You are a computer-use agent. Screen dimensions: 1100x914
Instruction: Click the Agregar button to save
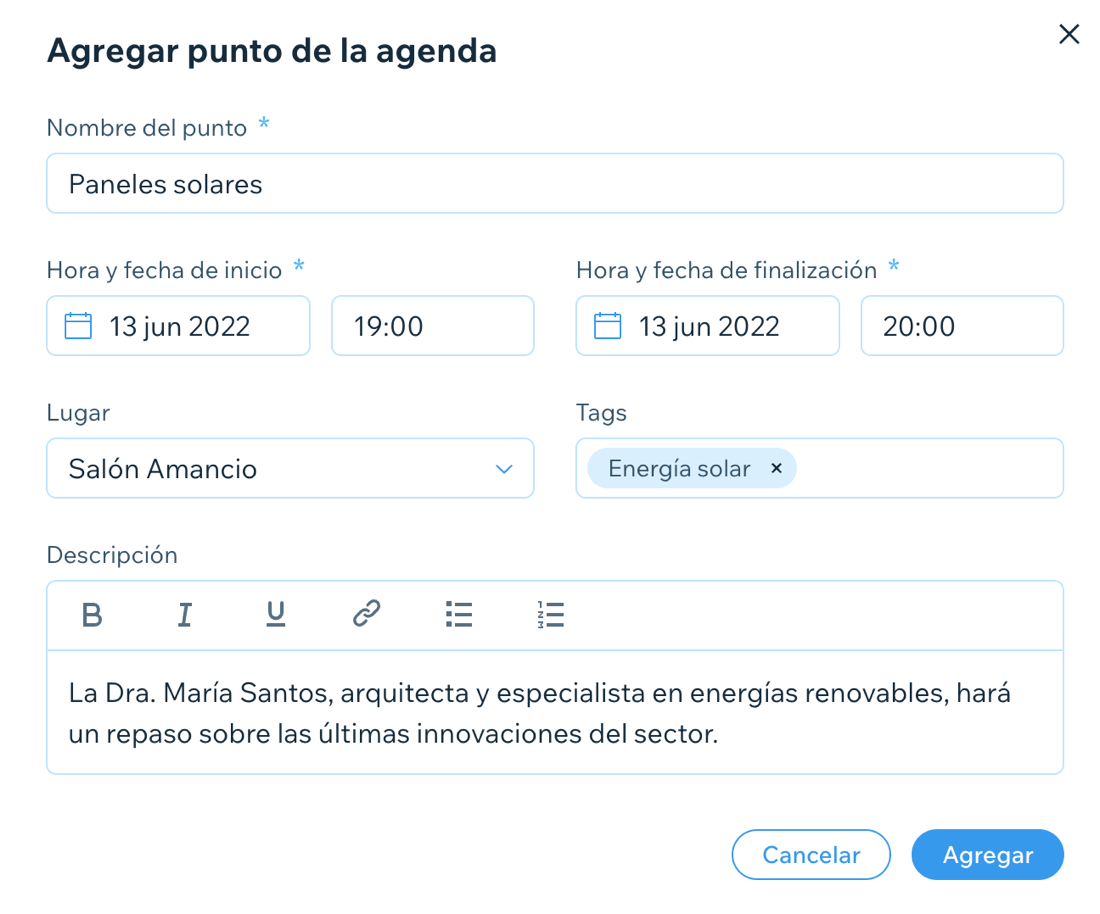click(987, 855)
